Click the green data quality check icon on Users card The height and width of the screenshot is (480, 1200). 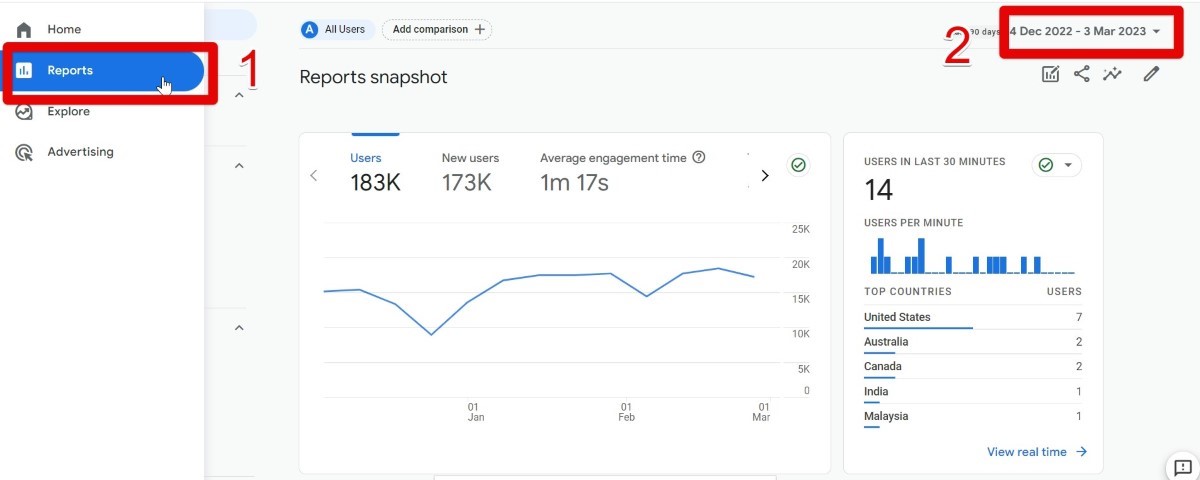[x=798, y=165]
